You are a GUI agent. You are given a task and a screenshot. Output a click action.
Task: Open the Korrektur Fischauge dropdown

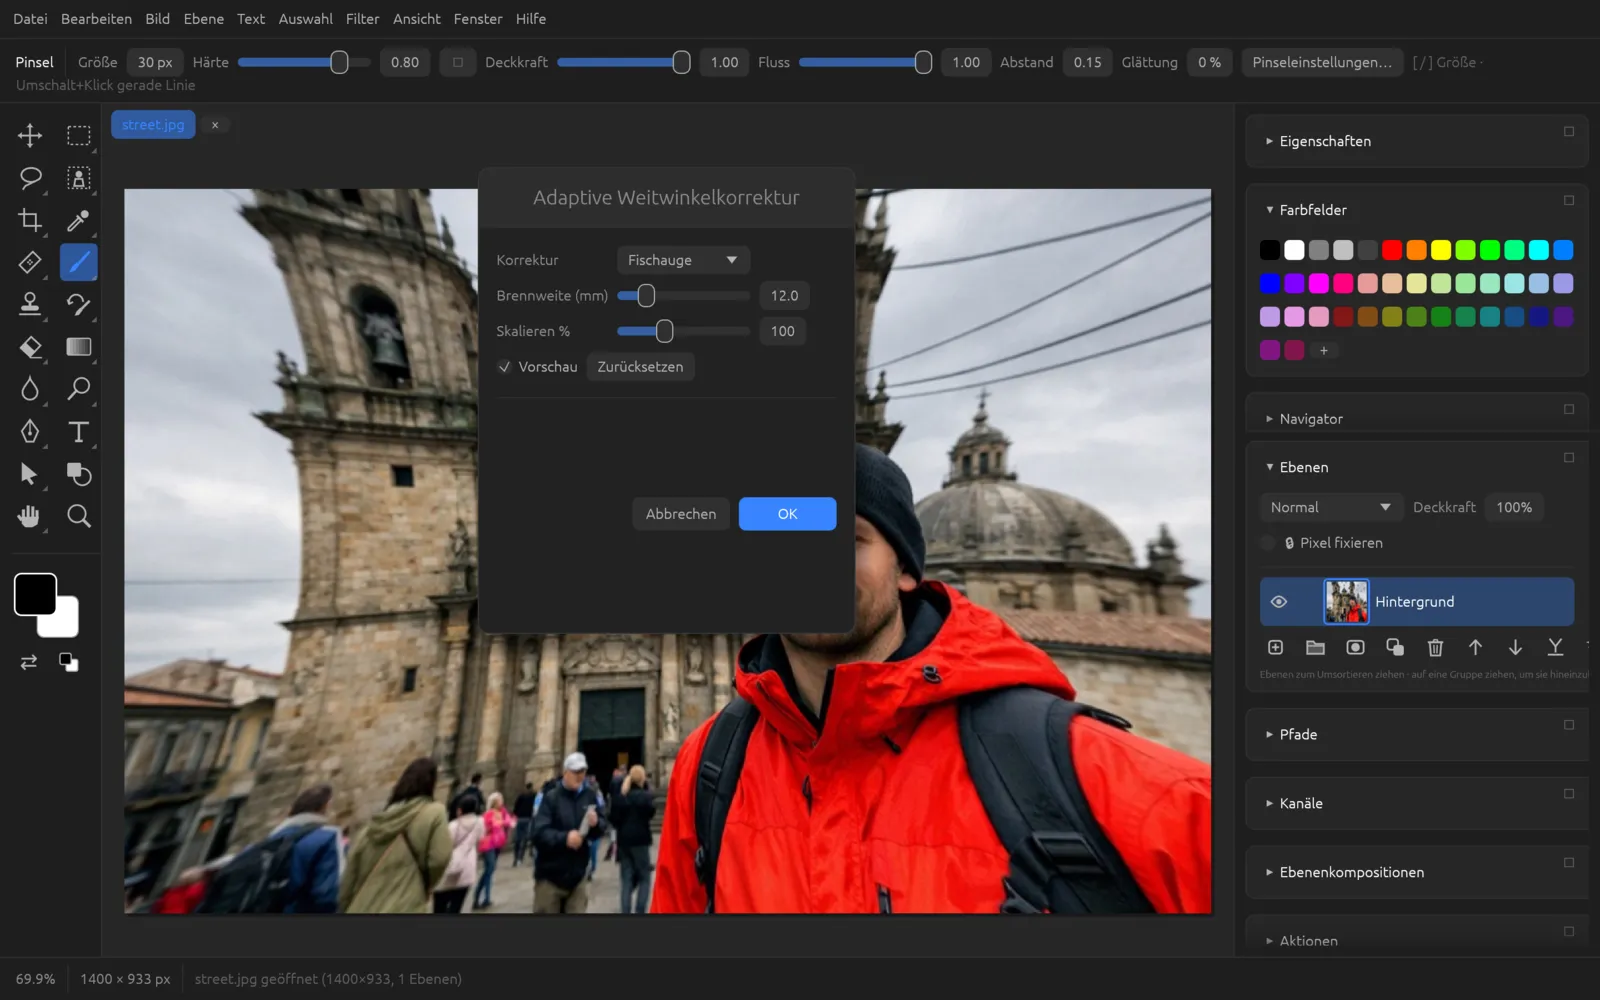point(683,260)
